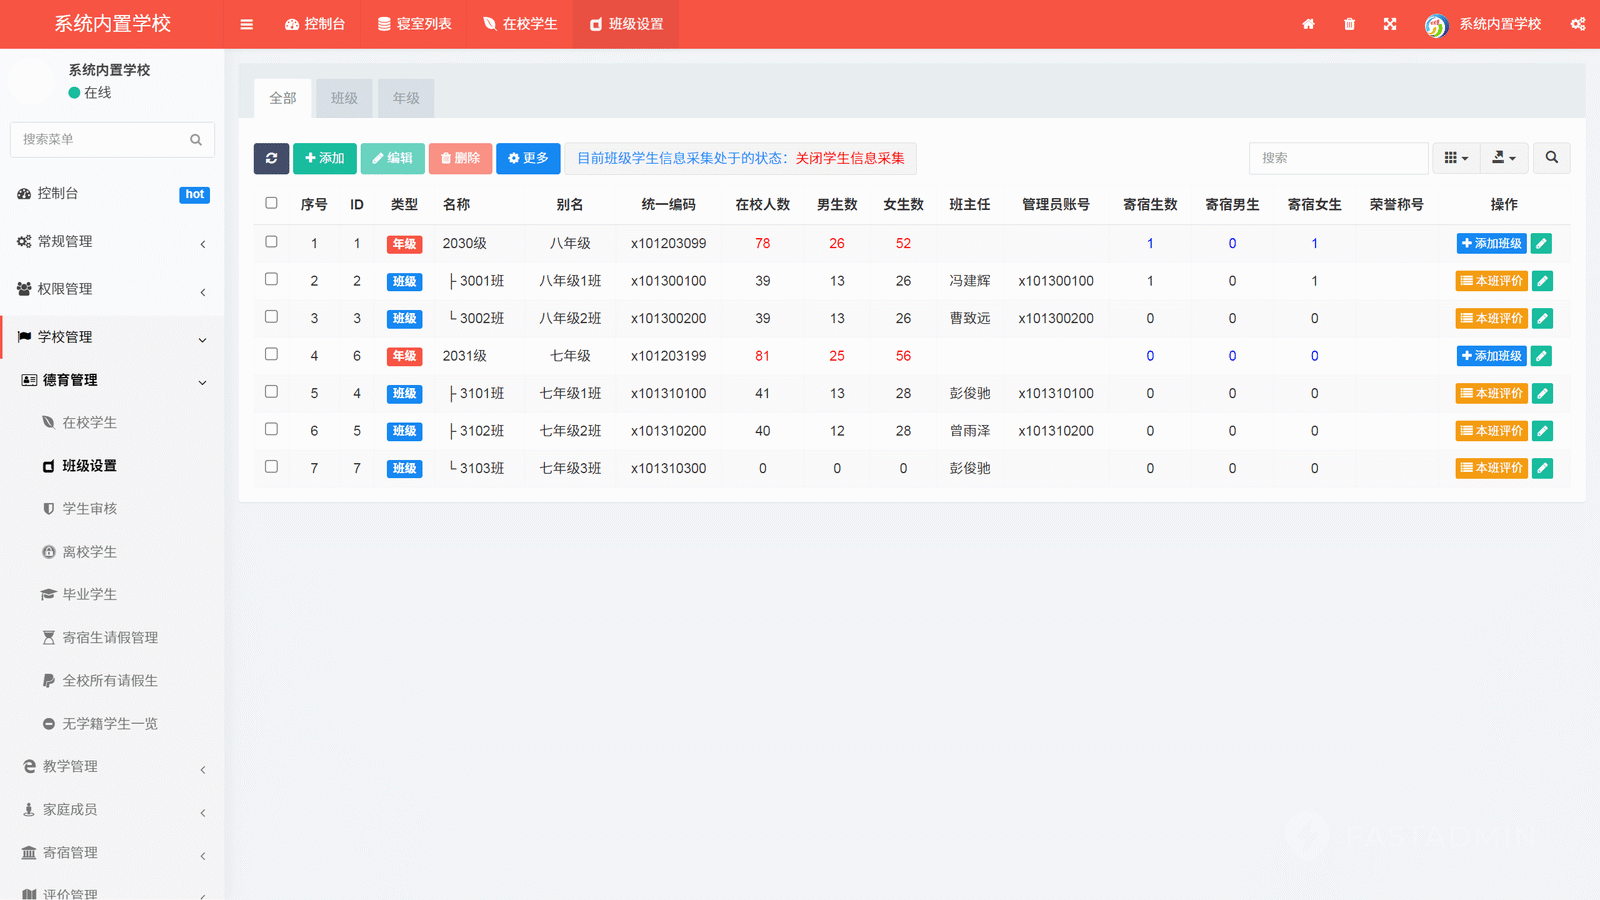Tick the checkbox for the 3103班 row

pos(271,467)
